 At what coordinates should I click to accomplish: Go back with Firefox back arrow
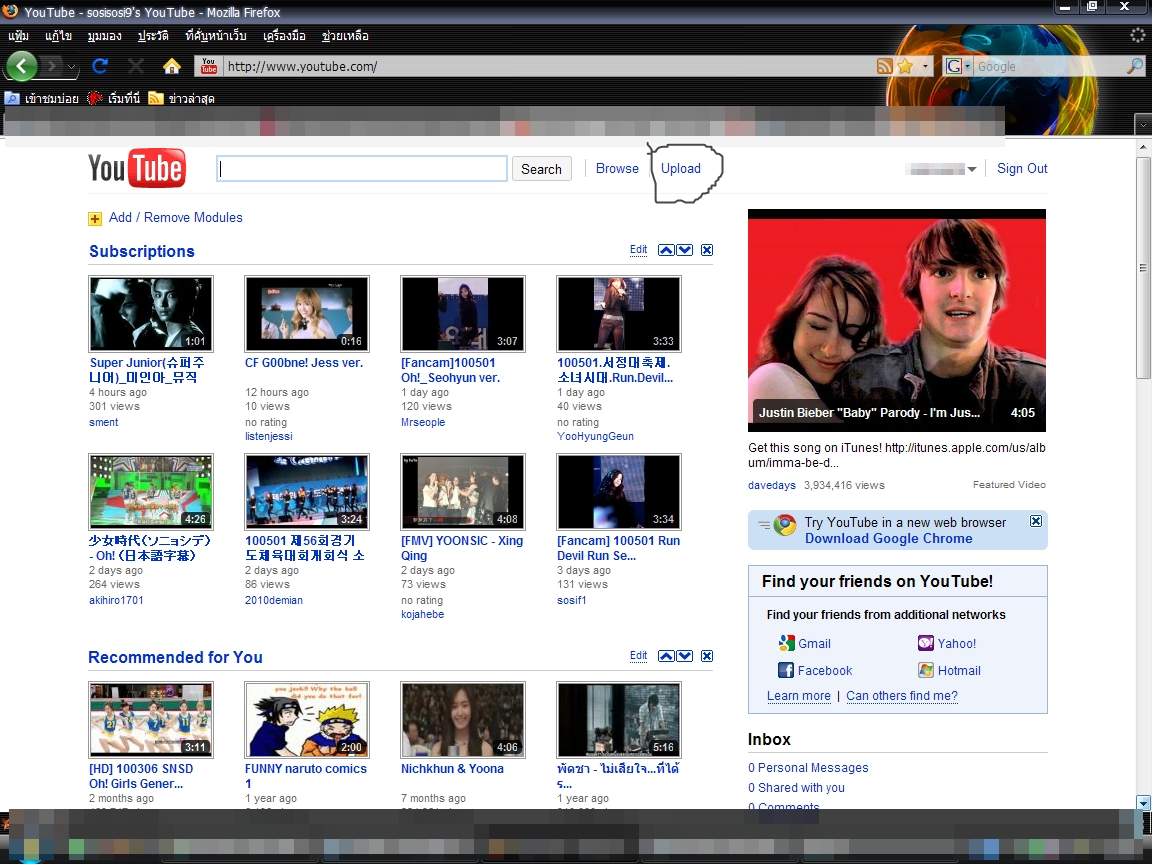pyautogui.click(x=21, y=66)
